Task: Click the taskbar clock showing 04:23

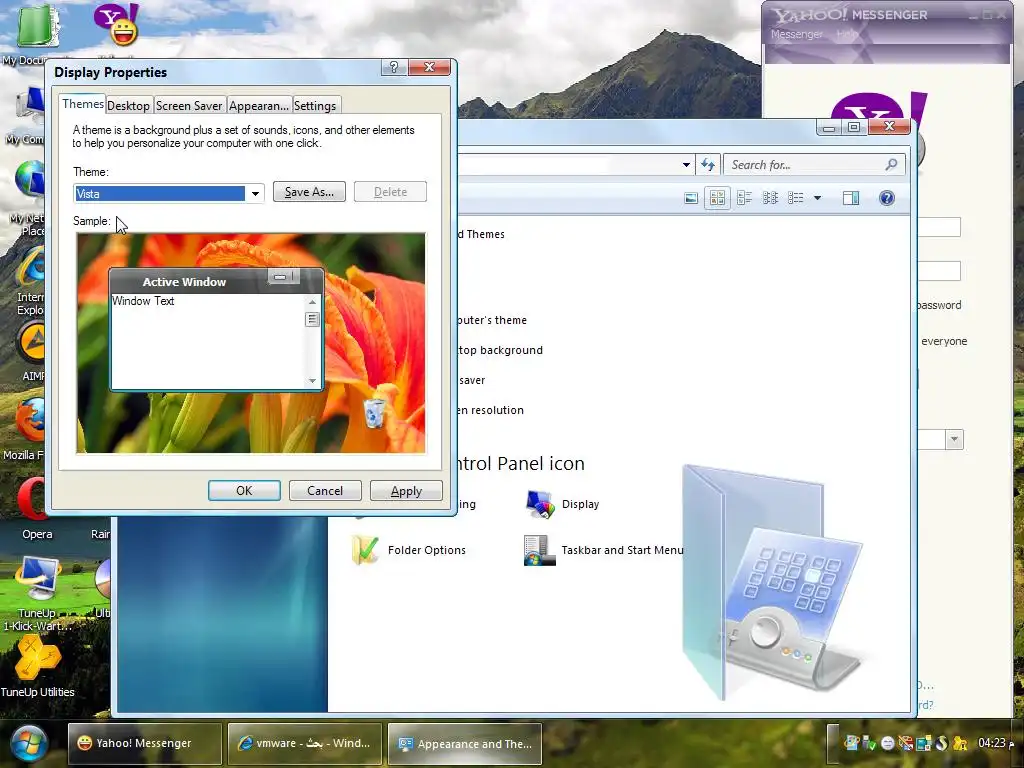Action: pyautogui.click(x=996, y=743)
